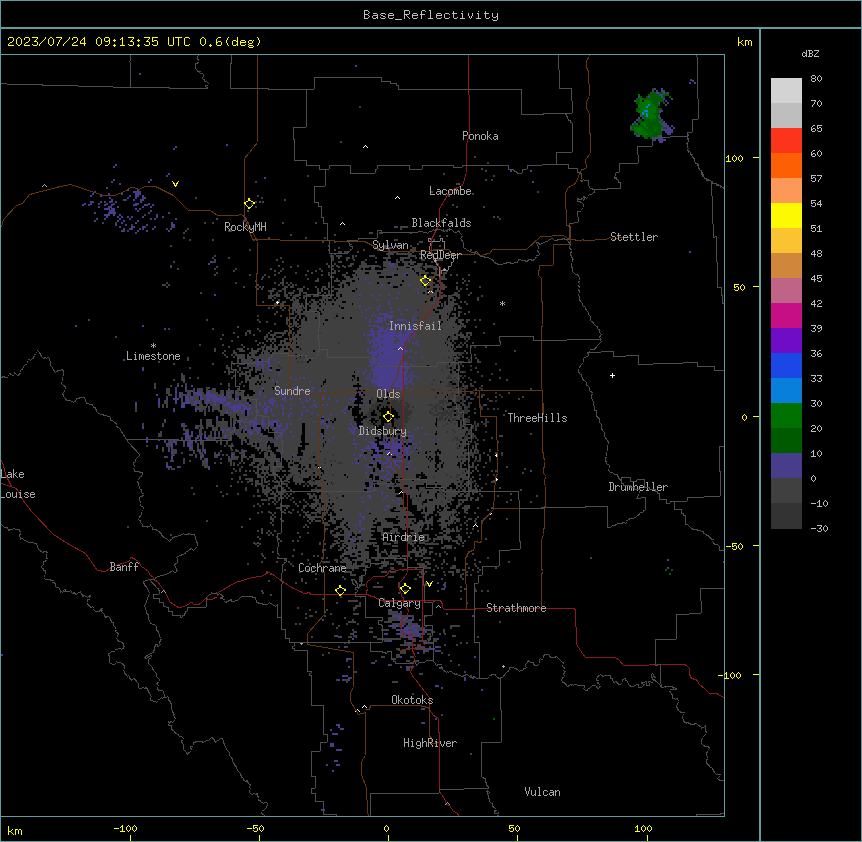Click the Sylvan map label
The image size is (862, 842).
pos(390,245)
